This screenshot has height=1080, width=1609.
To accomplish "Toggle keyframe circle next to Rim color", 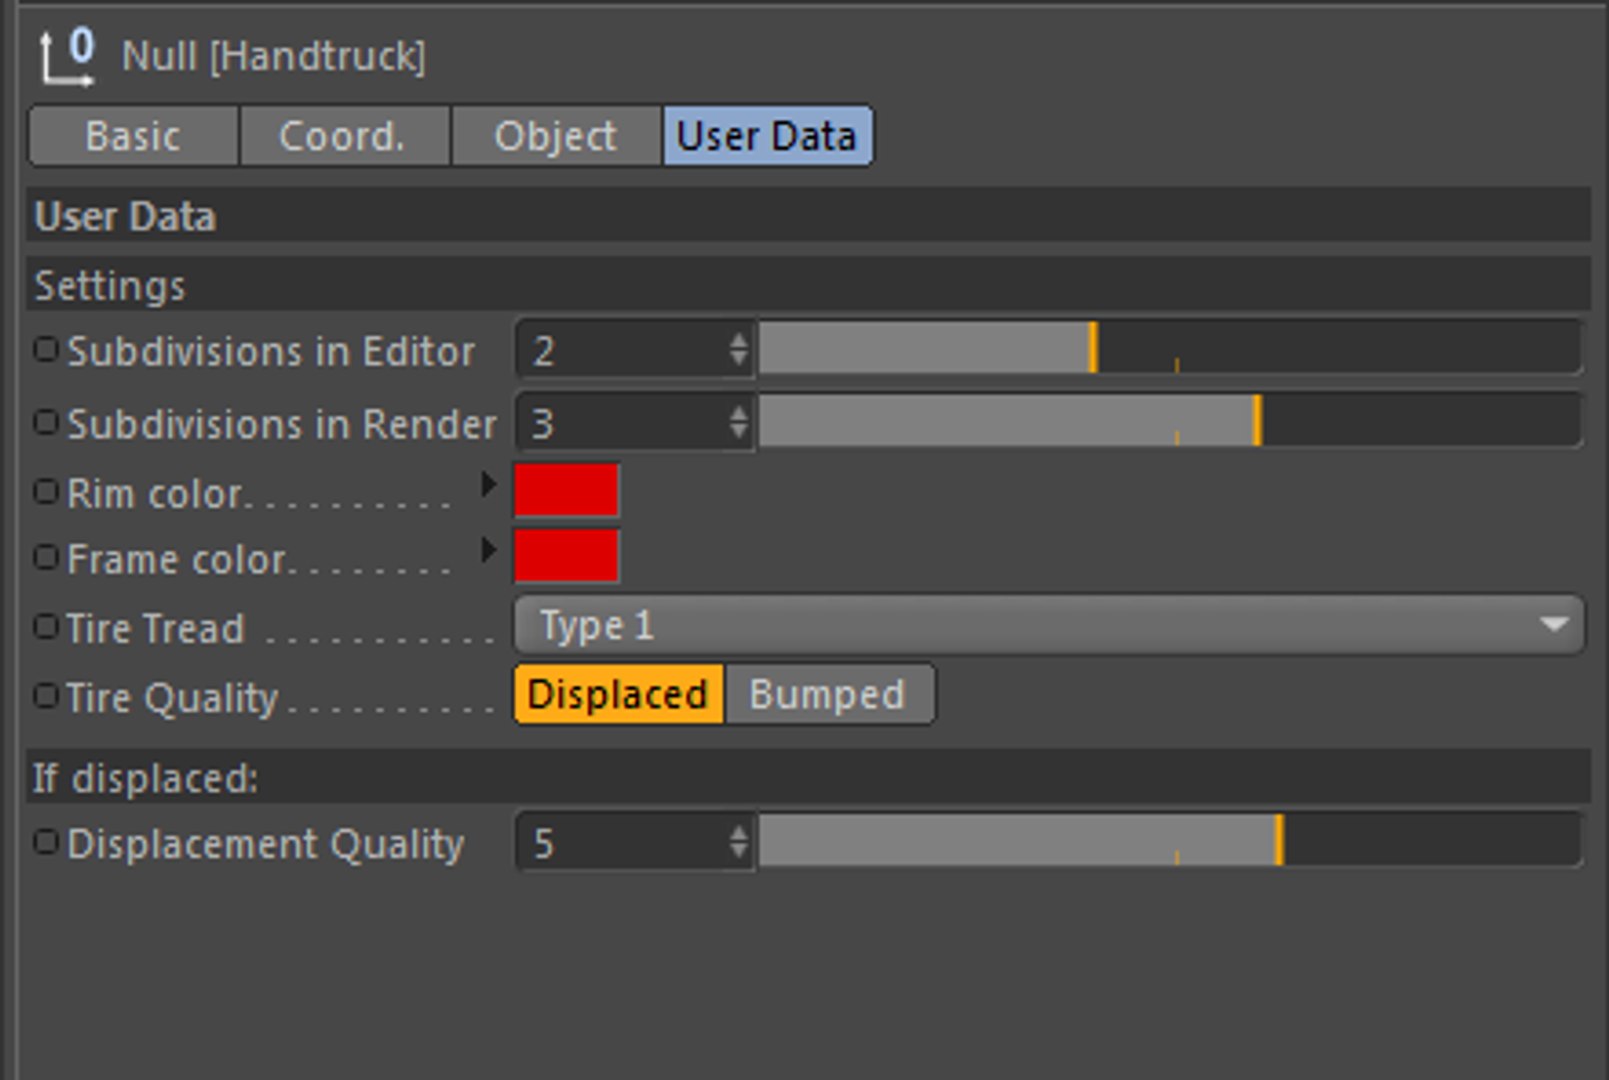I will click(46, 491).
